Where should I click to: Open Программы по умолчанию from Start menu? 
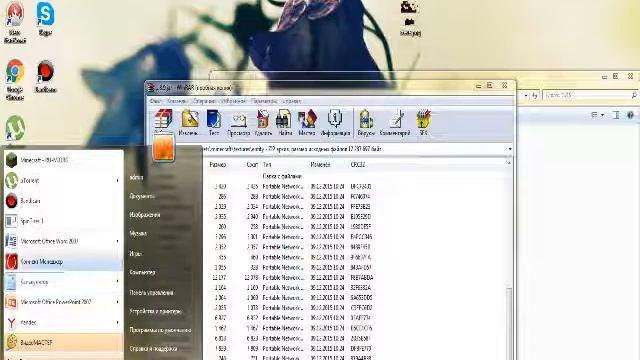pos(160,330)
